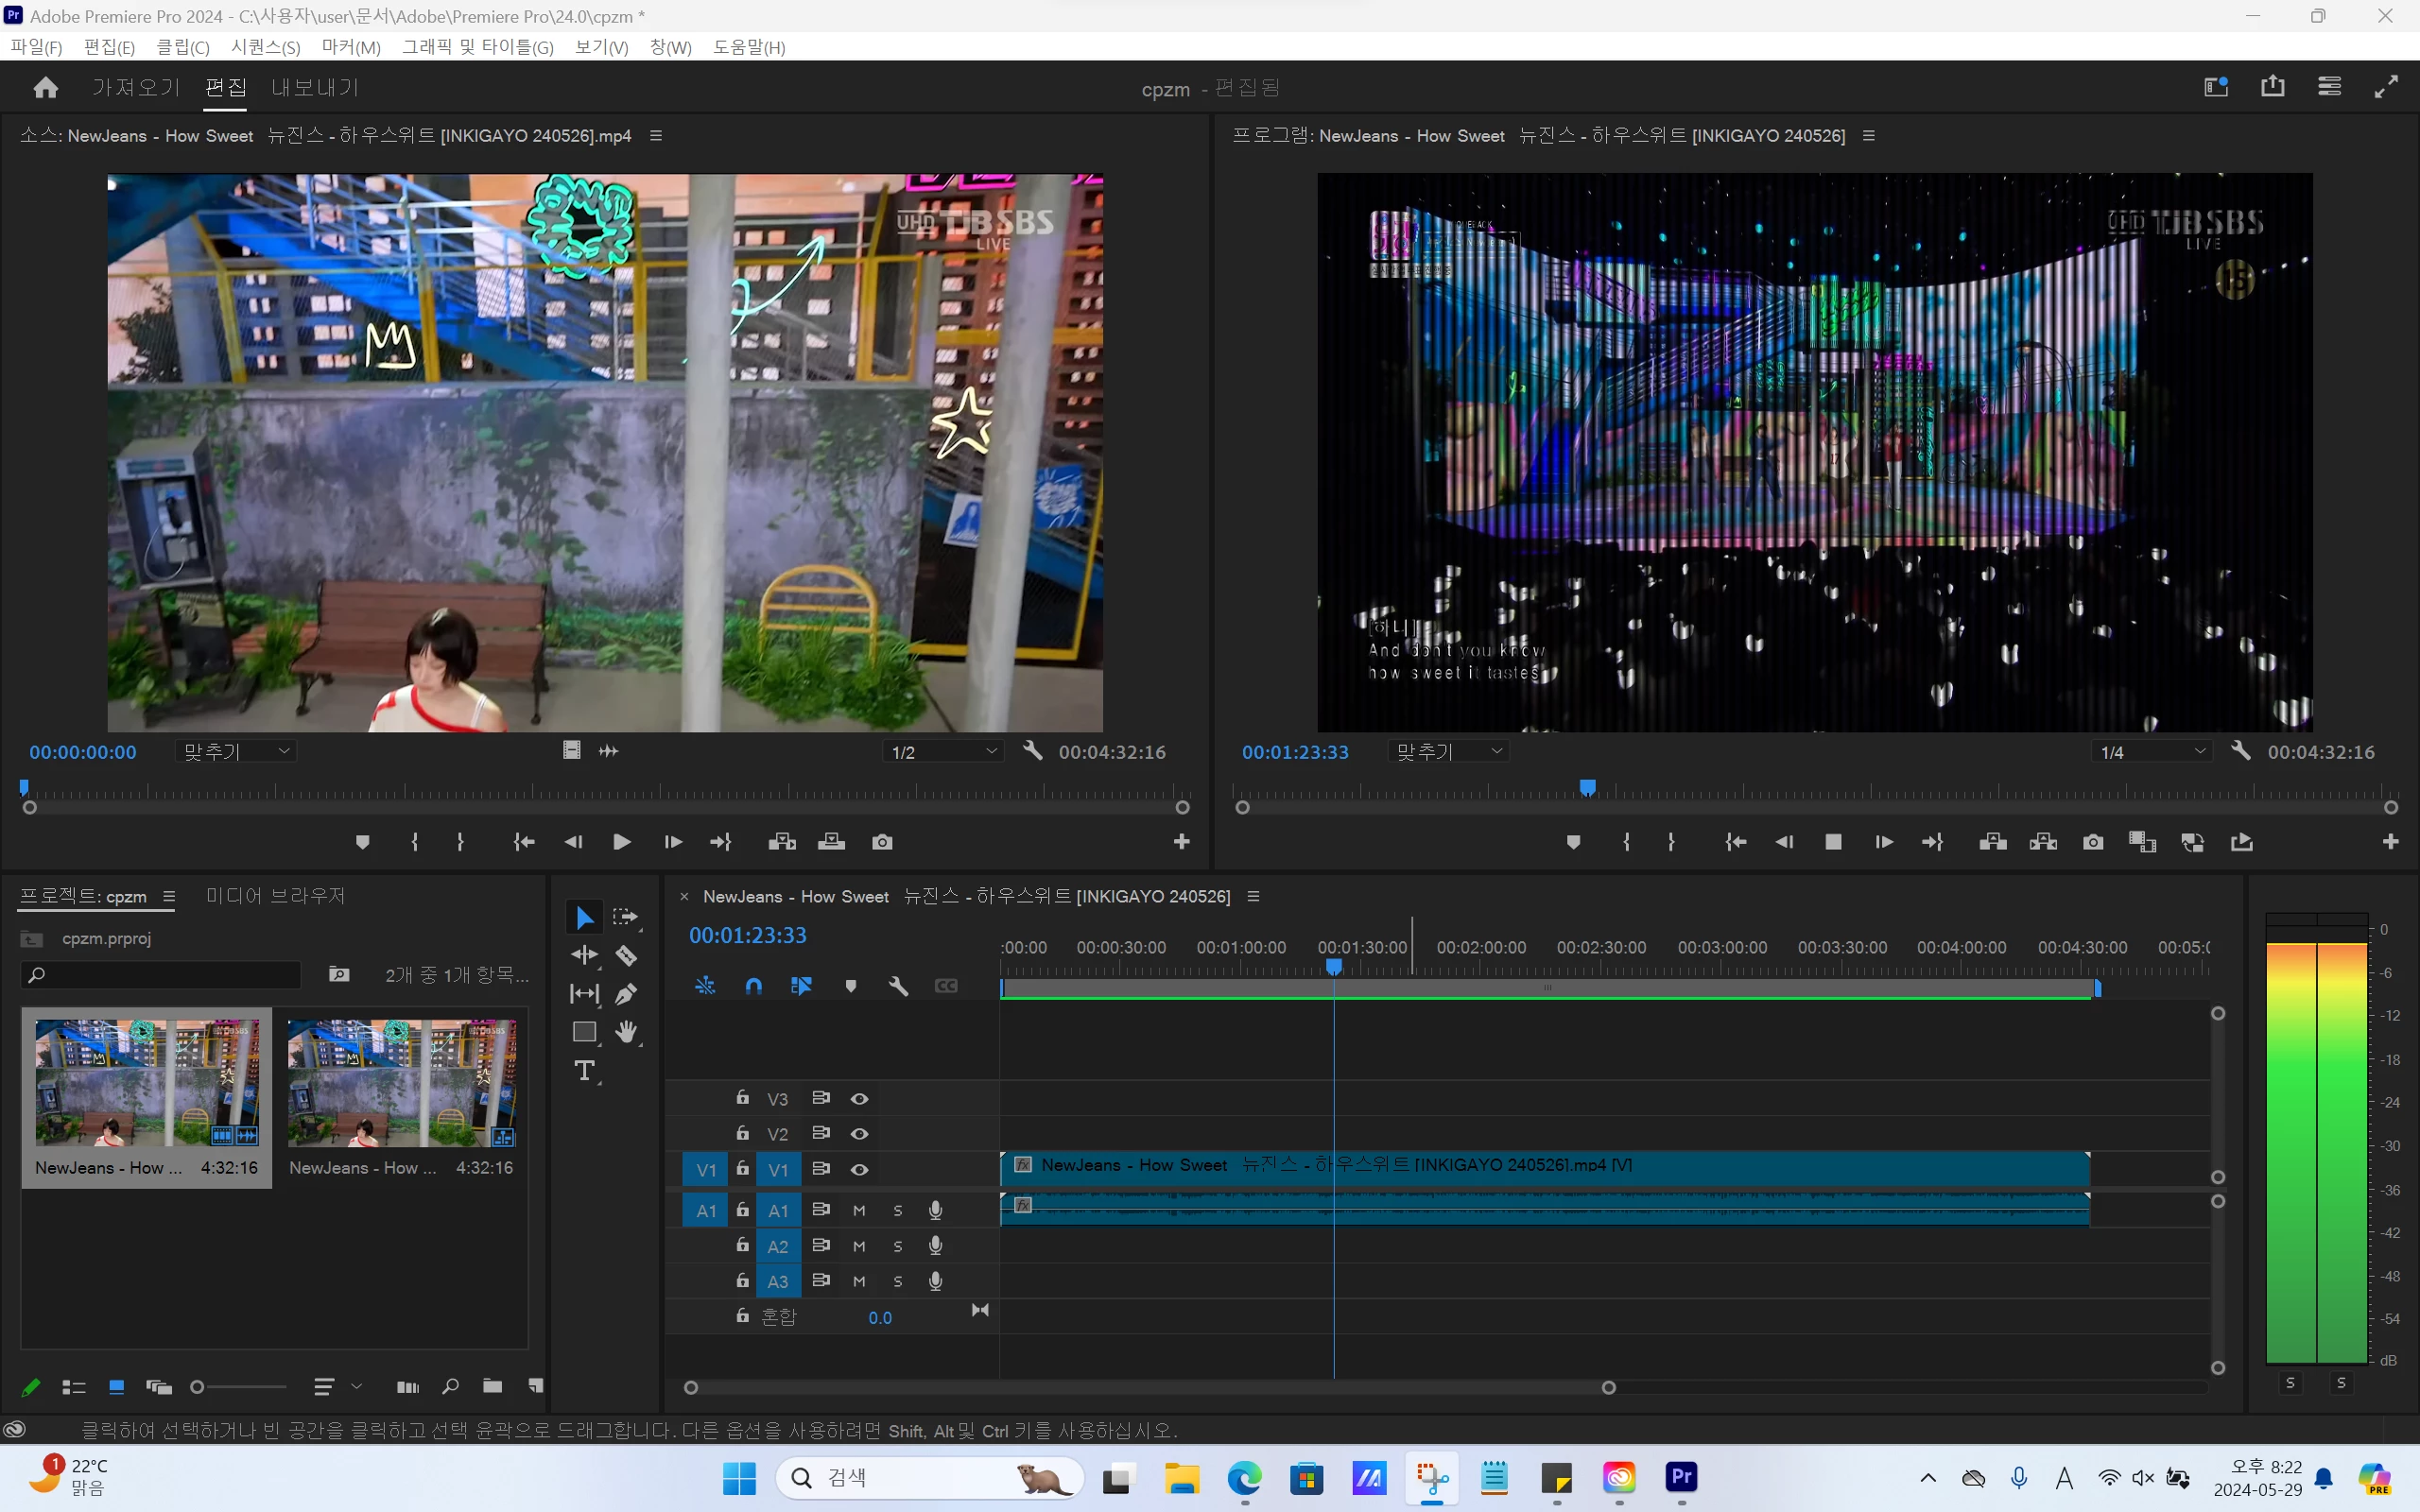This screenshot has width=2420, height=1512.
Task: Click Export Frame camera in Program monitor
Action: pos(2093,842)
